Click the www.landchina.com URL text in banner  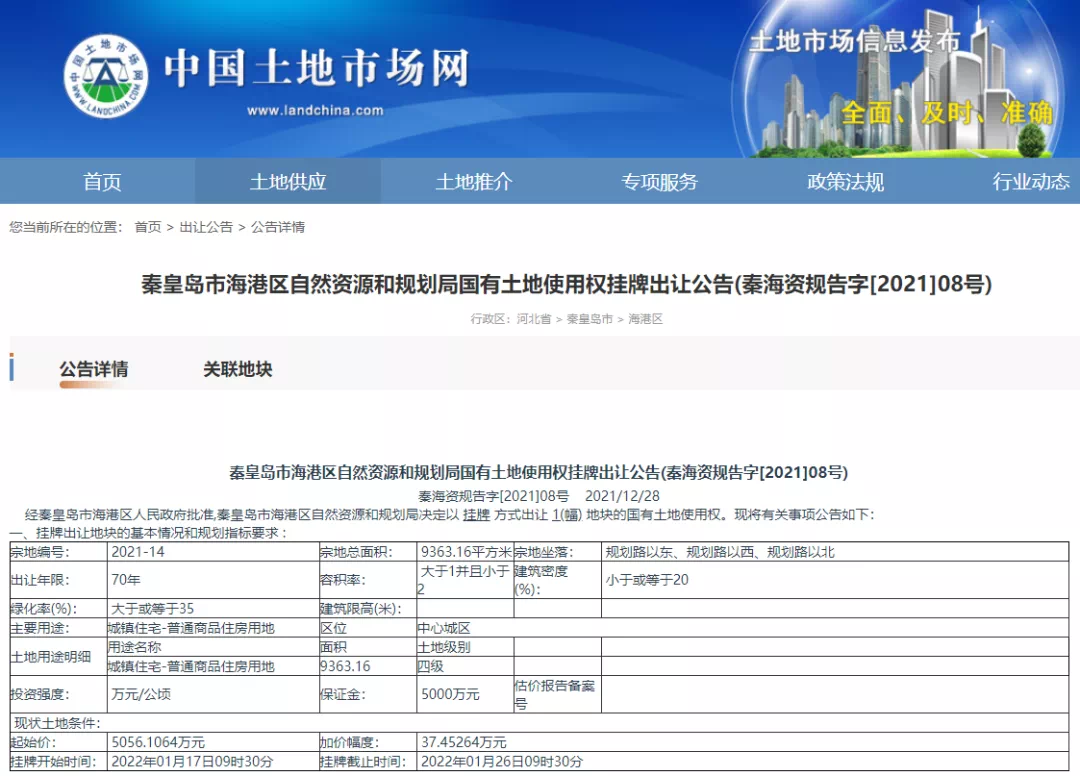[315, 111]
